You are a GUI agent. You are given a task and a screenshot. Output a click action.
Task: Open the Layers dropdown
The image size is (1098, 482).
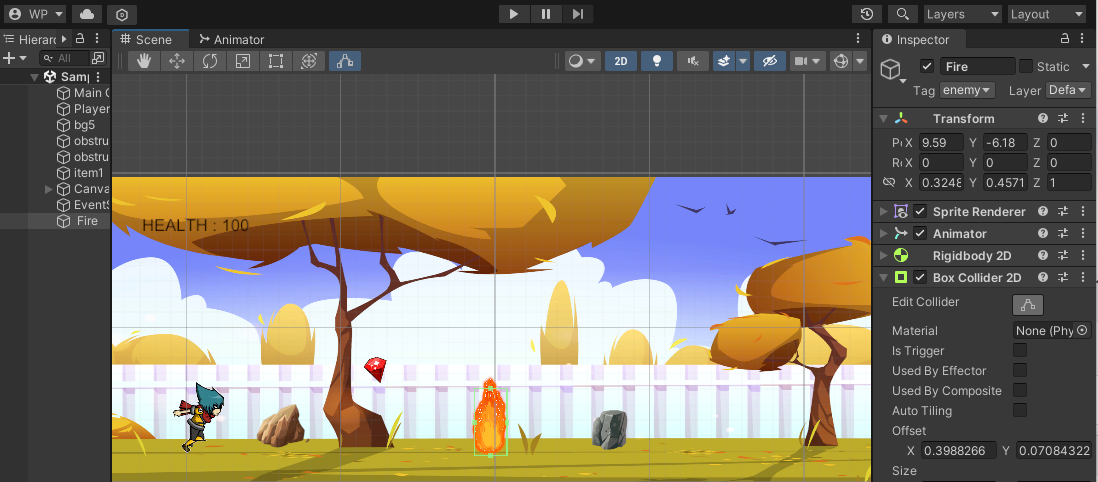click(x=960, y=14)
